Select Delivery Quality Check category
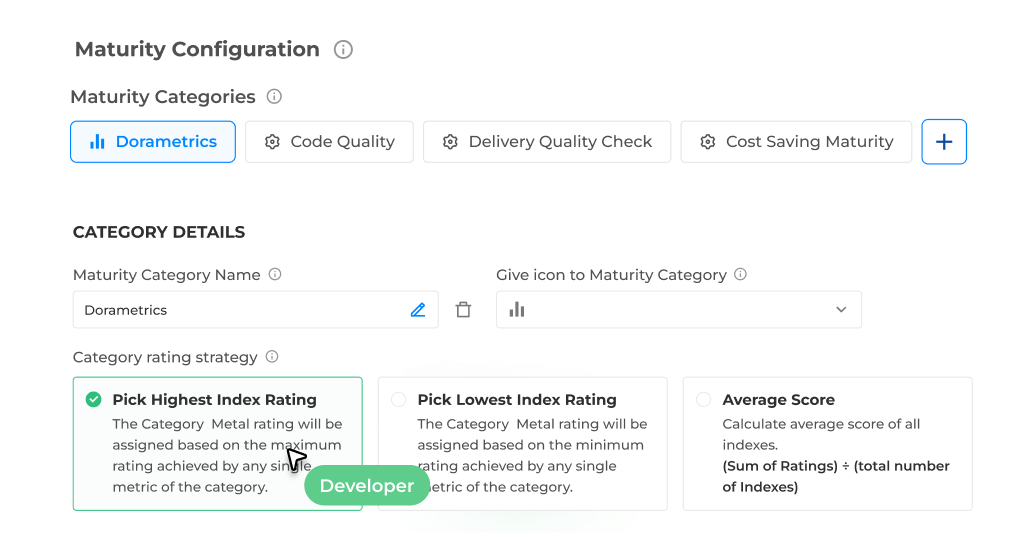This screenshot has height=537, width=1029. tap(548, 142)
